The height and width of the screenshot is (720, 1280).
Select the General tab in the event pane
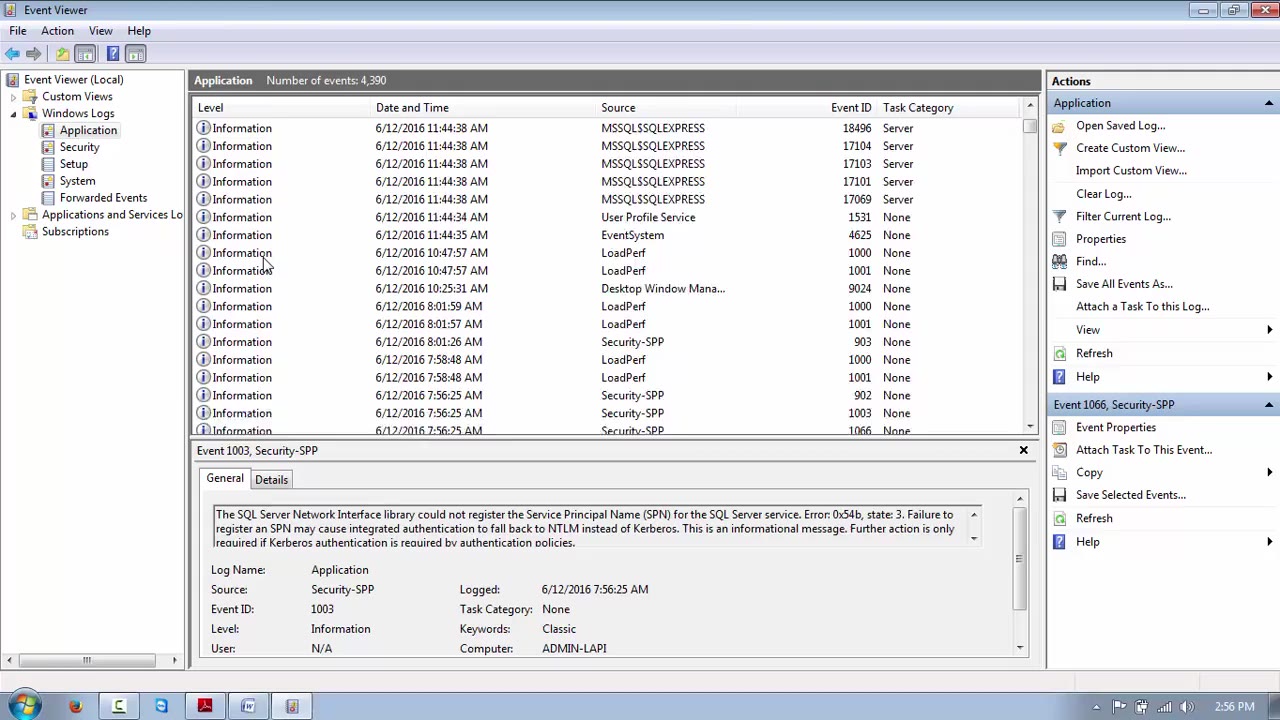click(x=225, y=479)
